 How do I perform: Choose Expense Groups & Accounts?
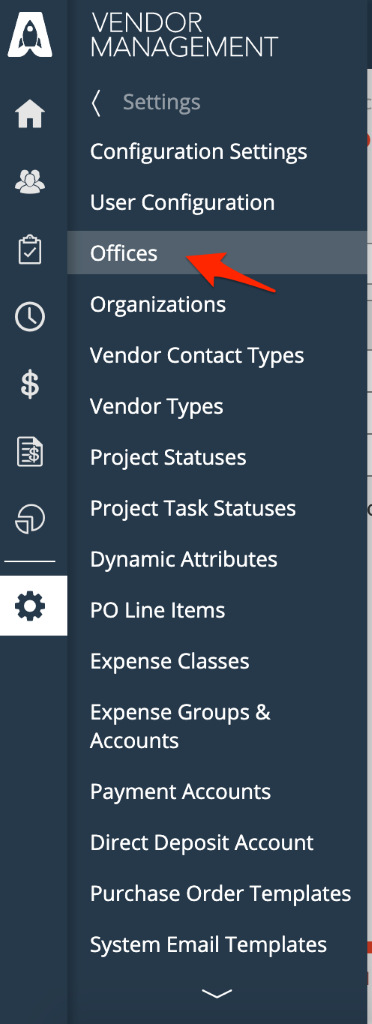tap(180, 726)
